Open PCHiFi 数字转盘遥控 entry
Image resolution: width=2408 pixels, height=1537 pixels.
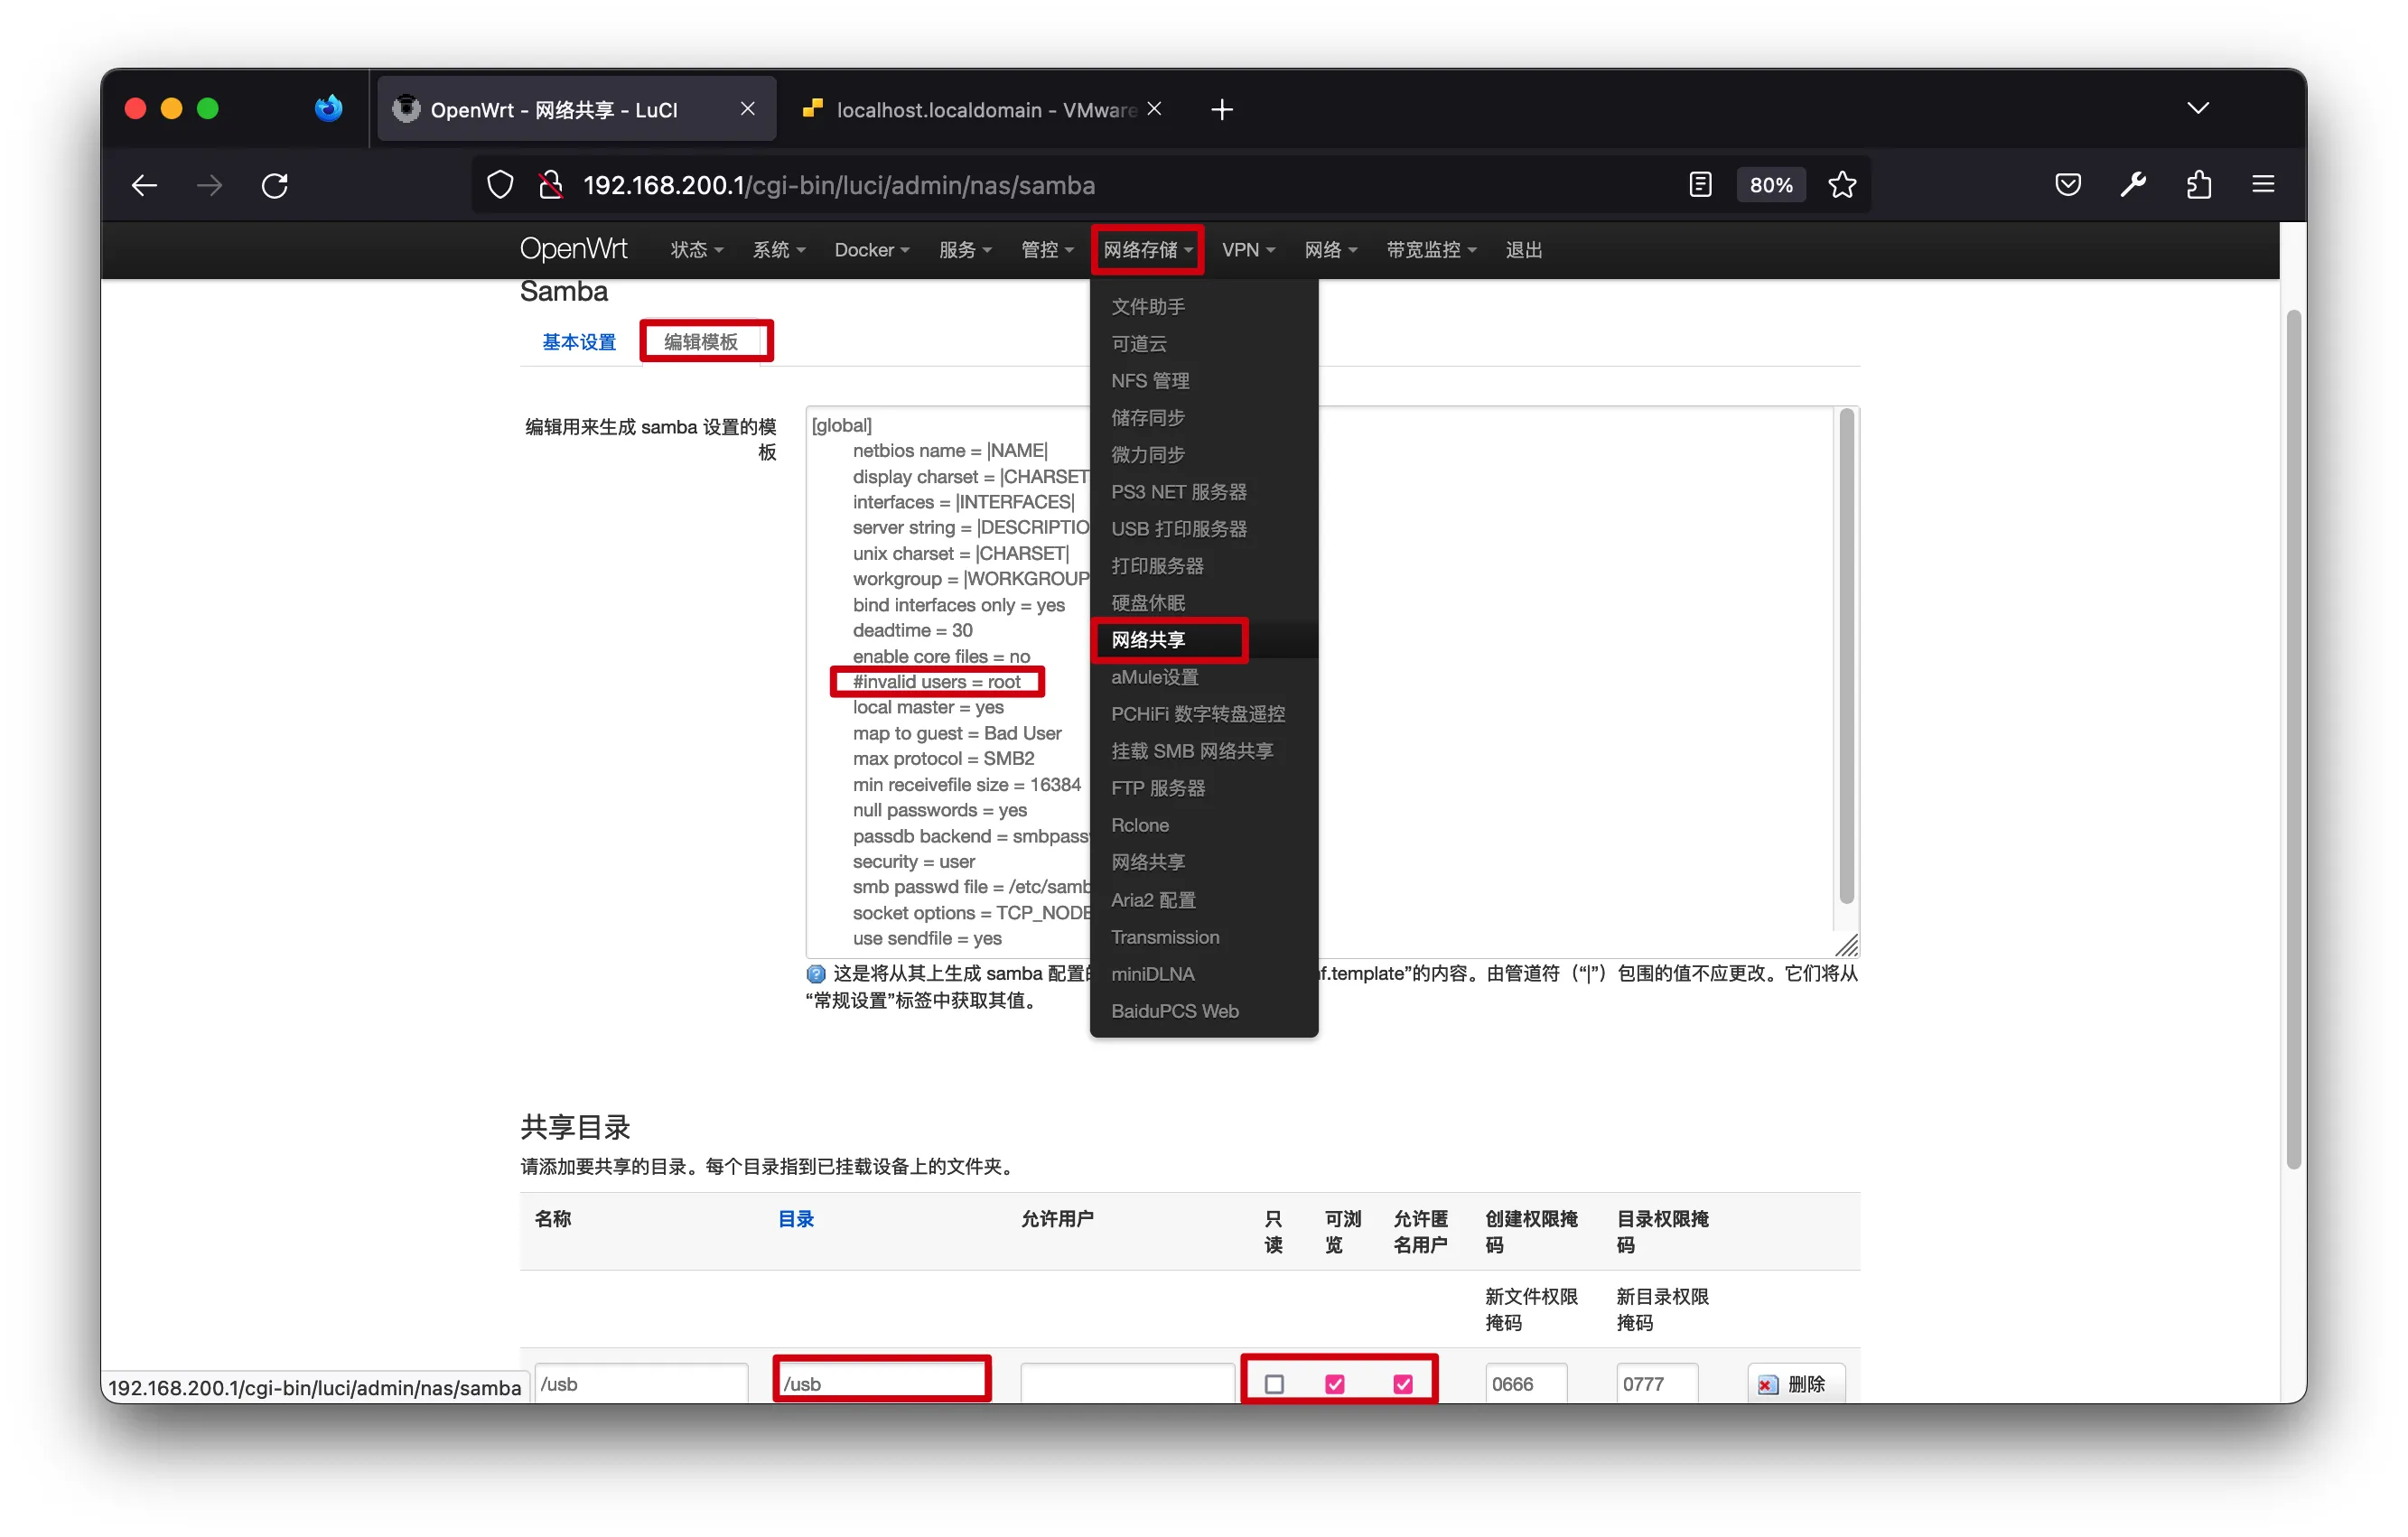tap(1204, 714)
